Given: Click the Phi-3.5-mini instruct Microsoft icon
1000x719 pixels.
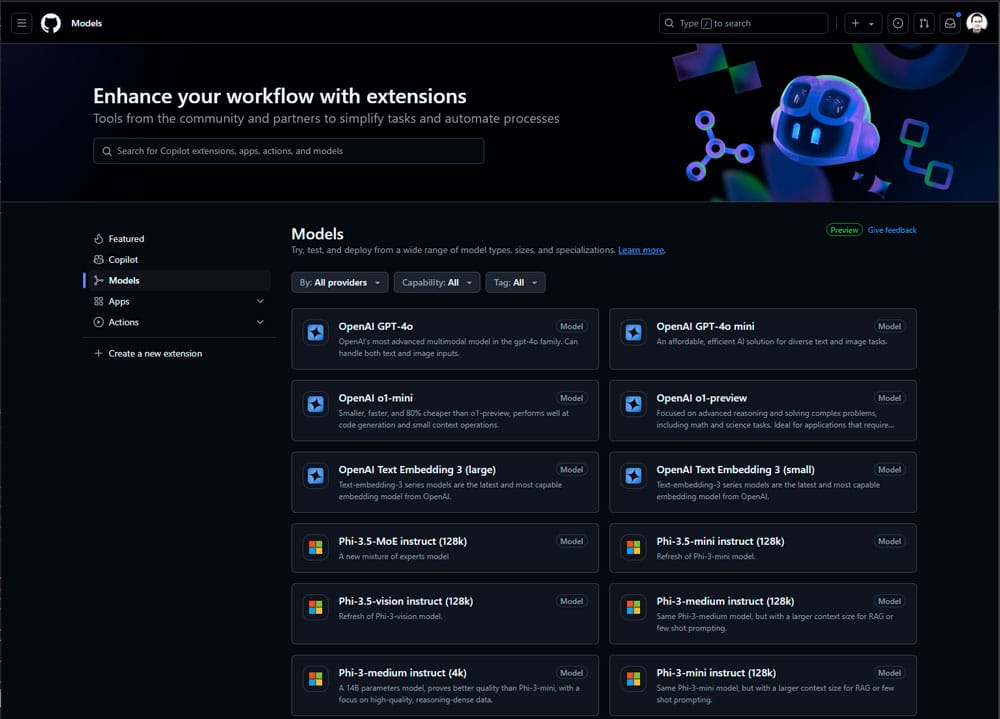Looking at the screenshot, I should tap(633, 547).
